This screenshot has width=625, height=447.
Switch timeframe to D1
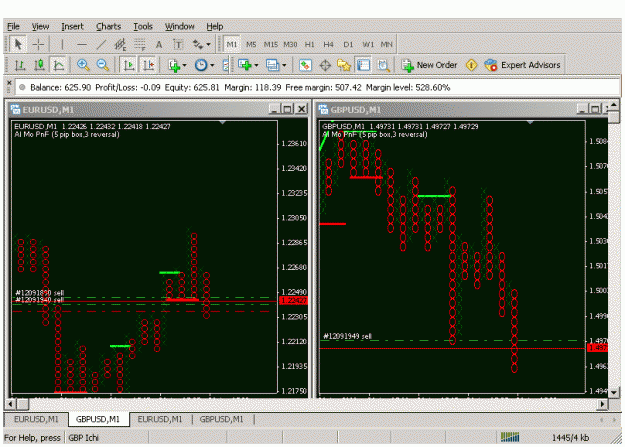(x=348, y=44)
